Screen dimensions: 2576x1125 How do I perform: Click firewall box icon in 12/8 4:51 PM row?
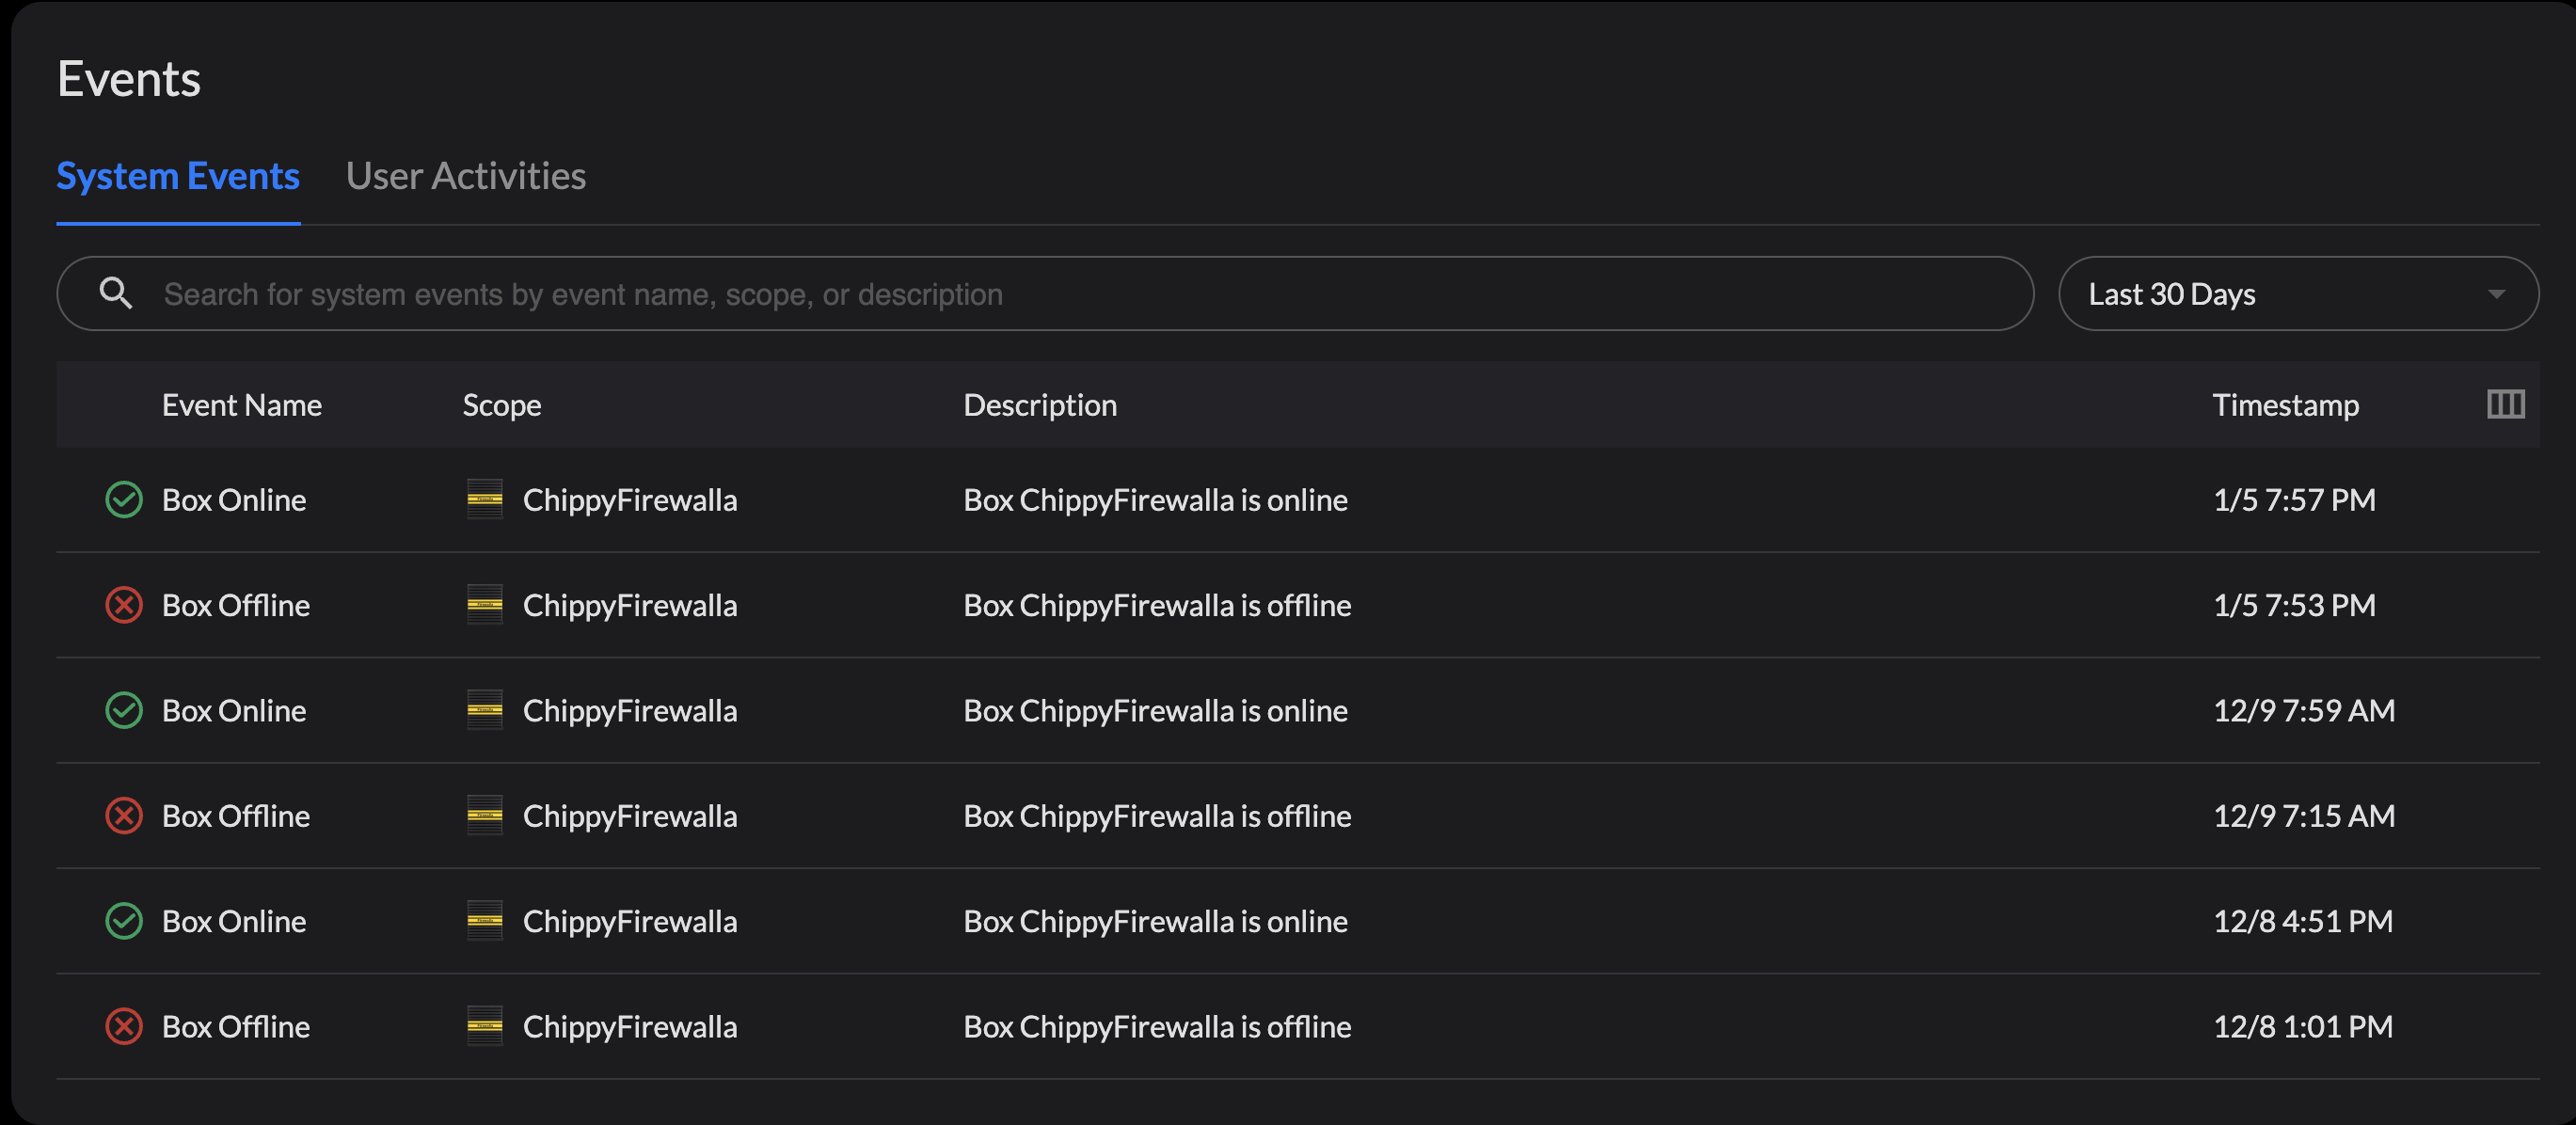tap(485, 921)
